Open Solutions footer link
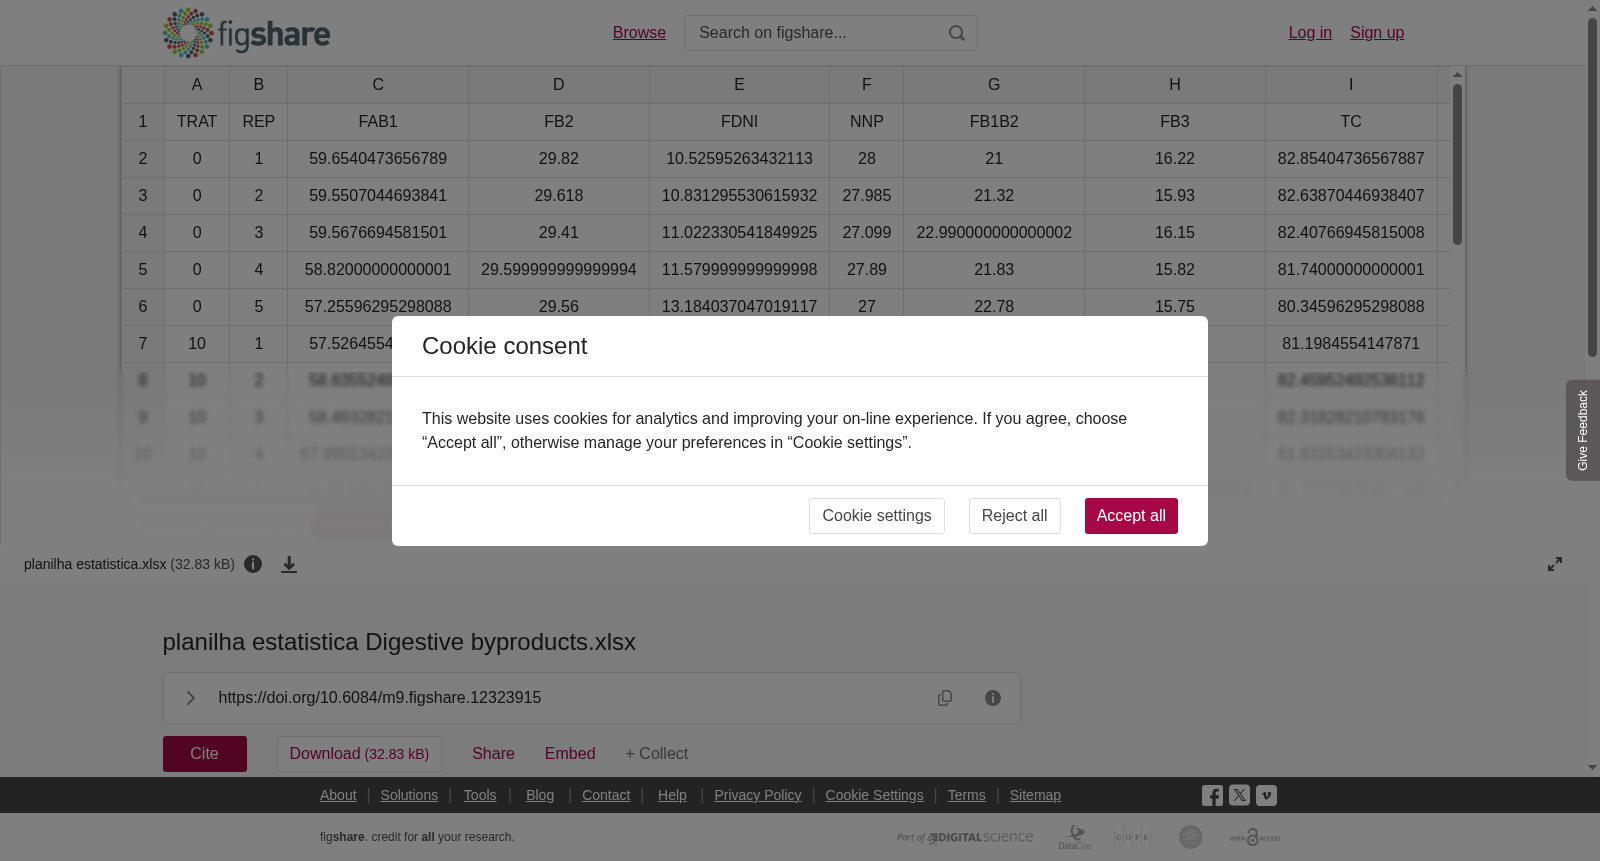1600x861 pixels. tap(409, 795)
